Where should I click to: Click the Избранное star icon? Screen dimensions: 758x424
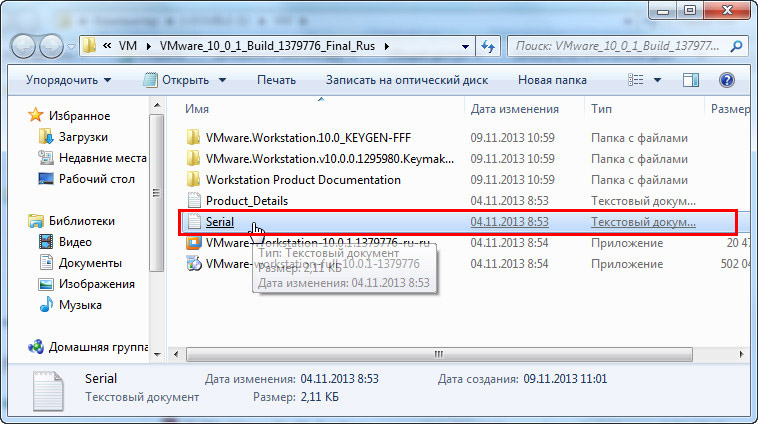tap(35, 115)
